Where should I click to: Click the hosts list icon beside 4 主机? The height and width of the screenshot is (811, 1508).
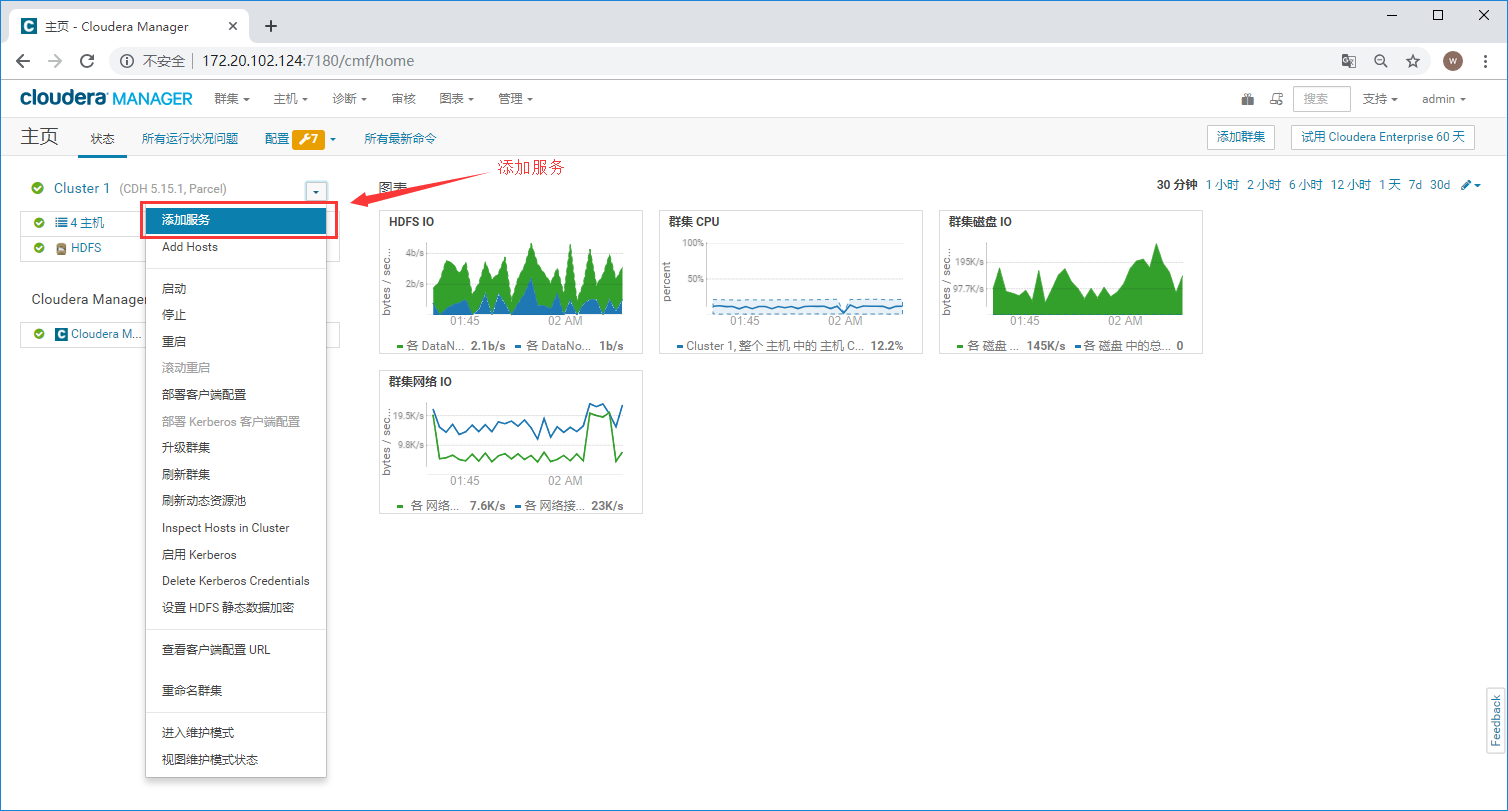click(58, 222)
